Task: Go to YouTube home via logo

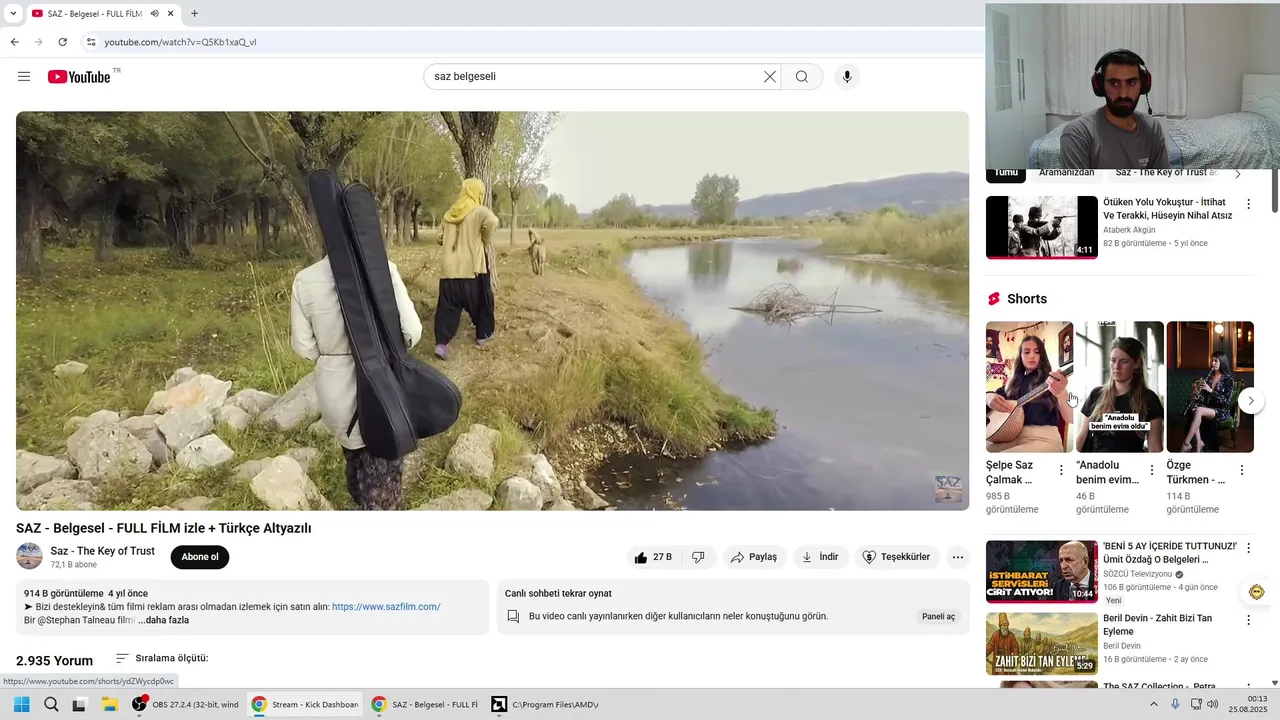Action: [79, 77]
